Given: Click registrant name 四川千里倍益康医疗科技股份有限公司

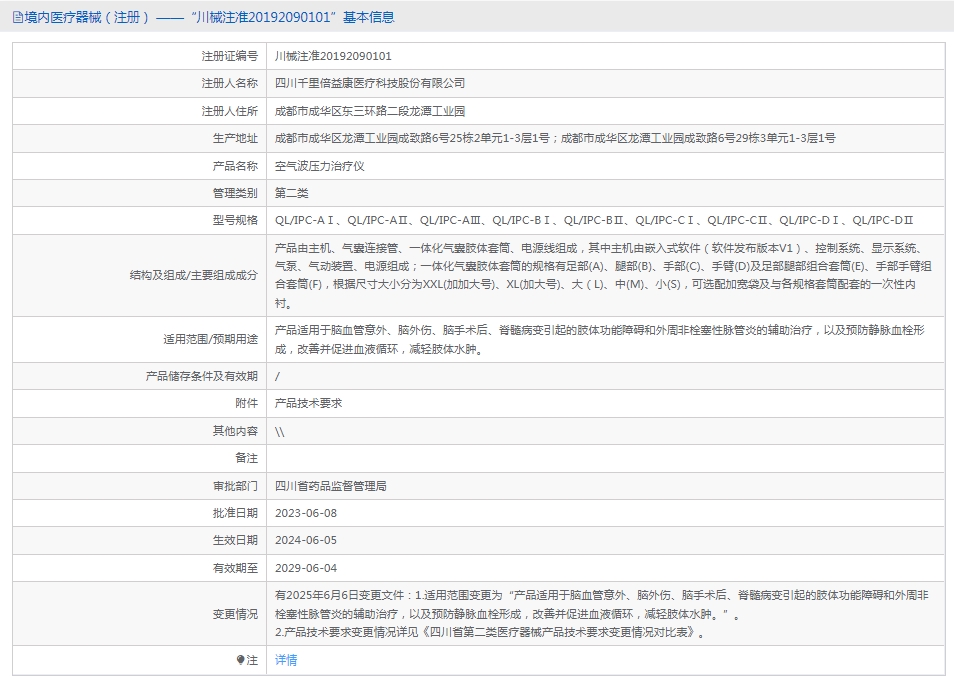Looking at the screenshot, I should pyautogui.click(x=370, y=83).
